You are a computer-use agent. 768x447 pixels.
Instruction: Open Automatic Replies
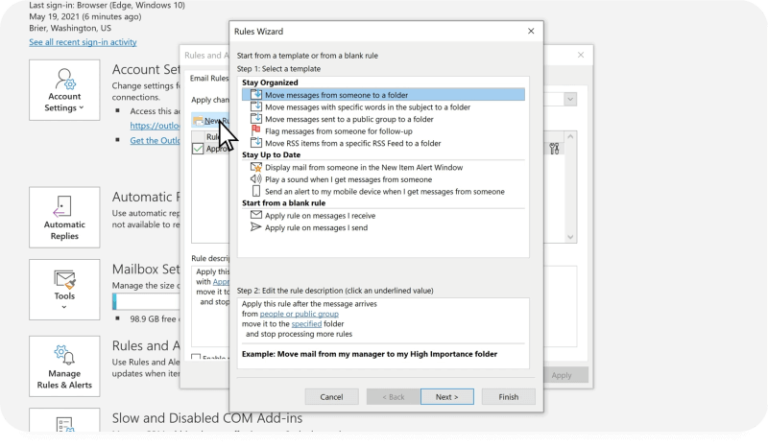pos(64,217)
